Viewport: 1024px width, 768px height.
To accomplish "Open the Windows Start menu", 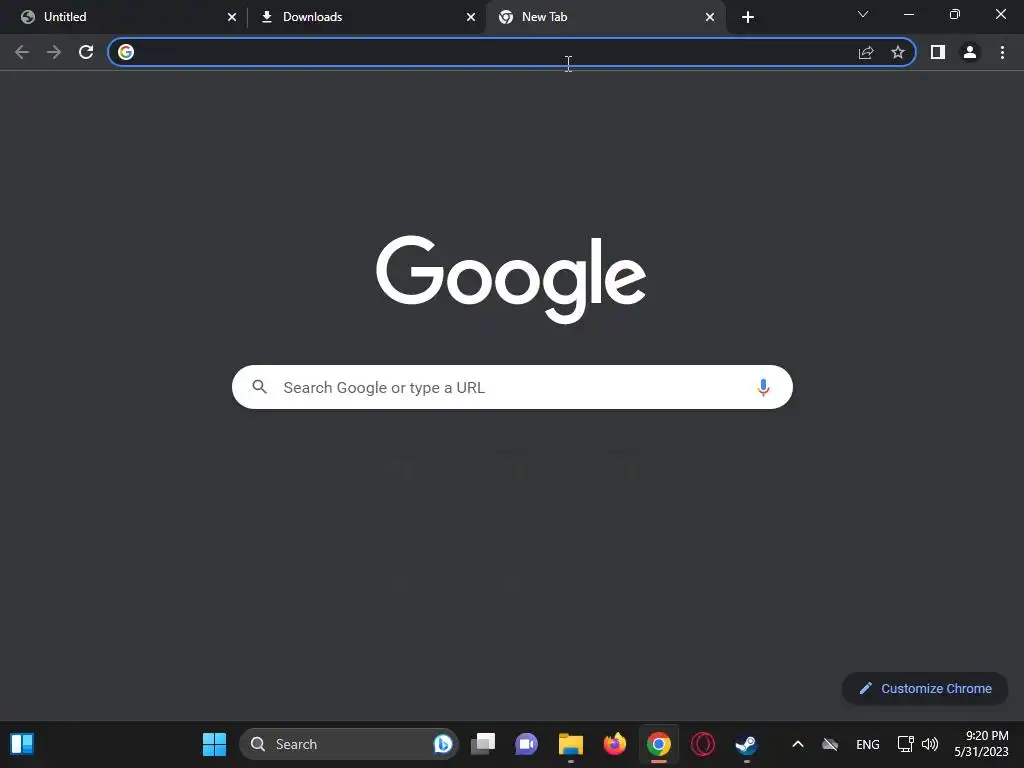I will [214, 744].
